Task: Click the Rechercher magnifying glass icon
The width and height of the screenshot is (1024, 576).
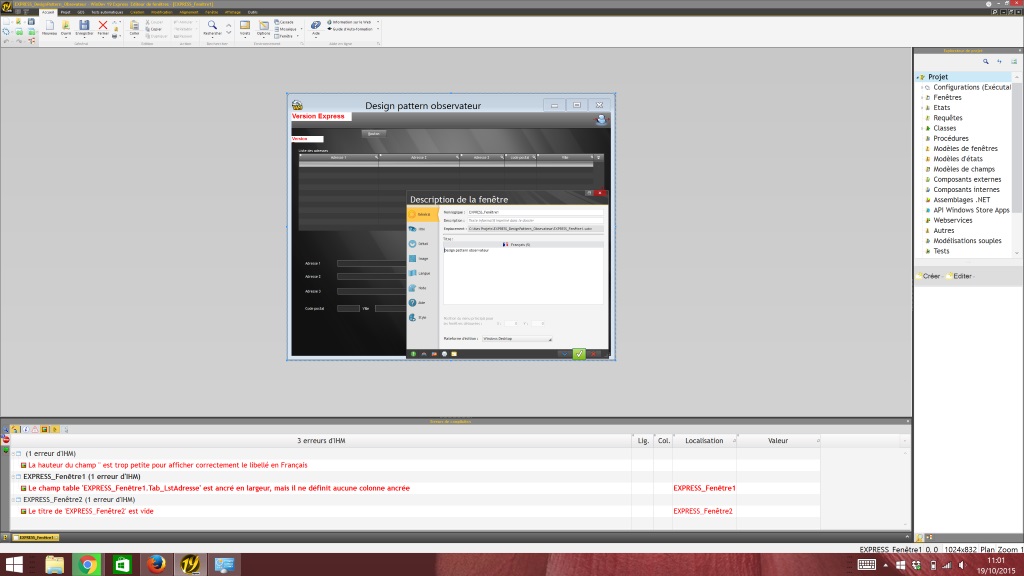Action: 212,26
